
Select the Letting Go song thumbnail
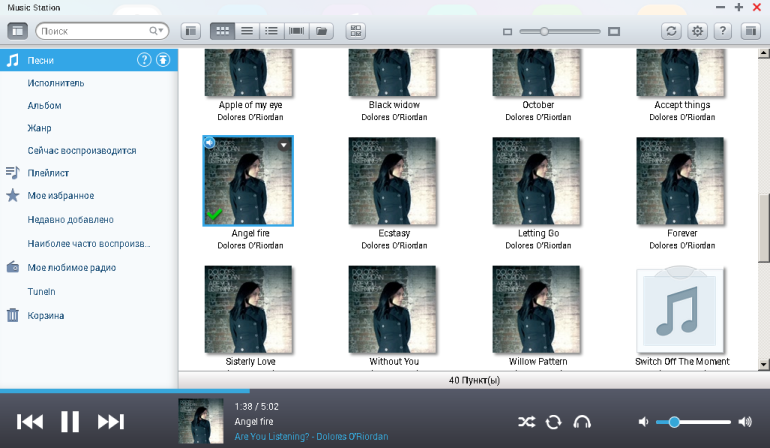coord(536,181)
